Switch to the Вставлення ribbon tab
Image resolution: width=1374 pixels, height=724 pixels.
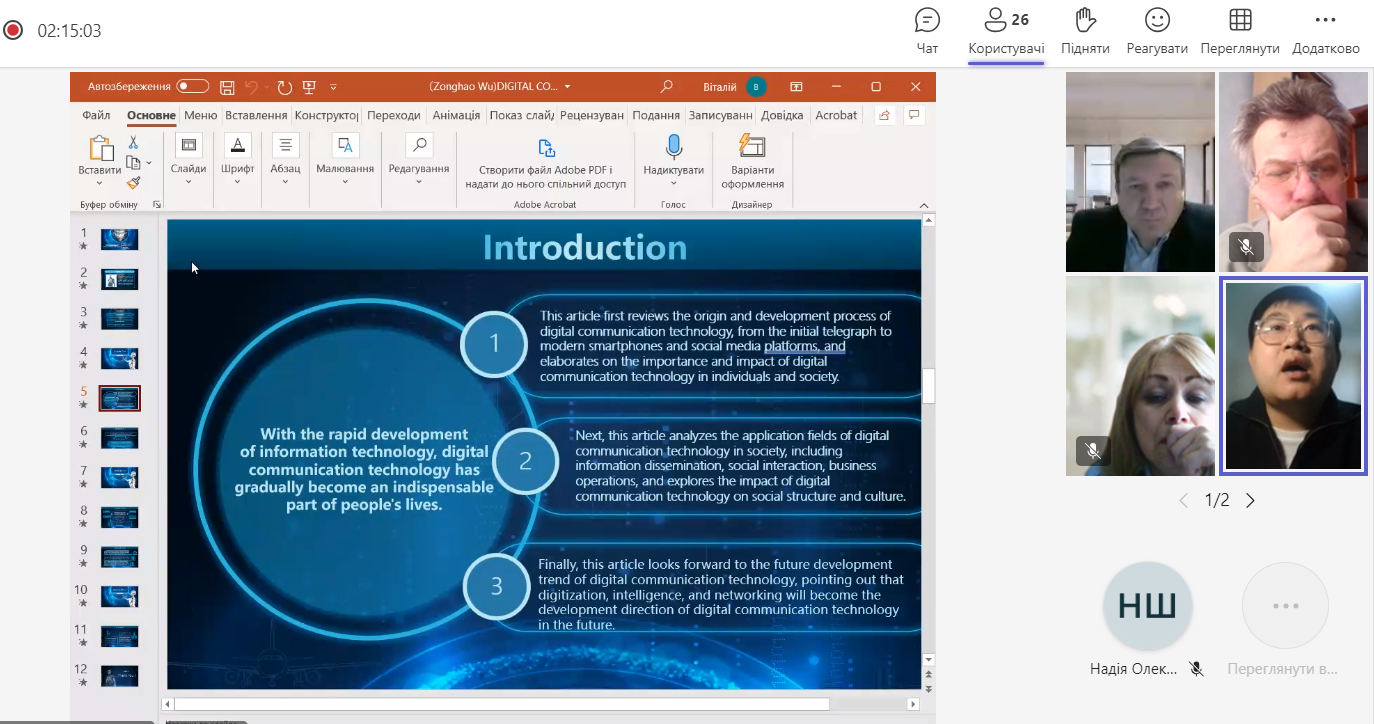(256, 115)
